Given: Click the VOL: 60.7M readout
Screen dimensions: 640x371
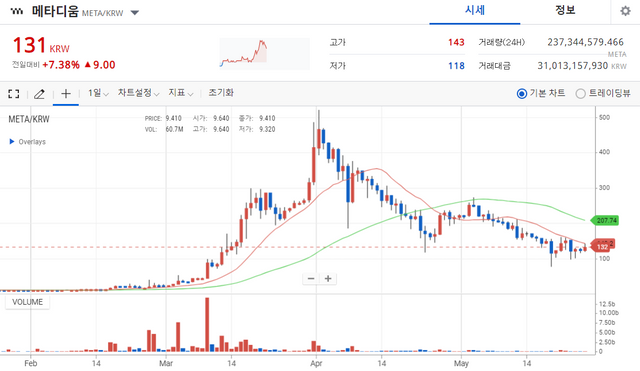Looking at the screenshot, I should [x=164, y=129].
